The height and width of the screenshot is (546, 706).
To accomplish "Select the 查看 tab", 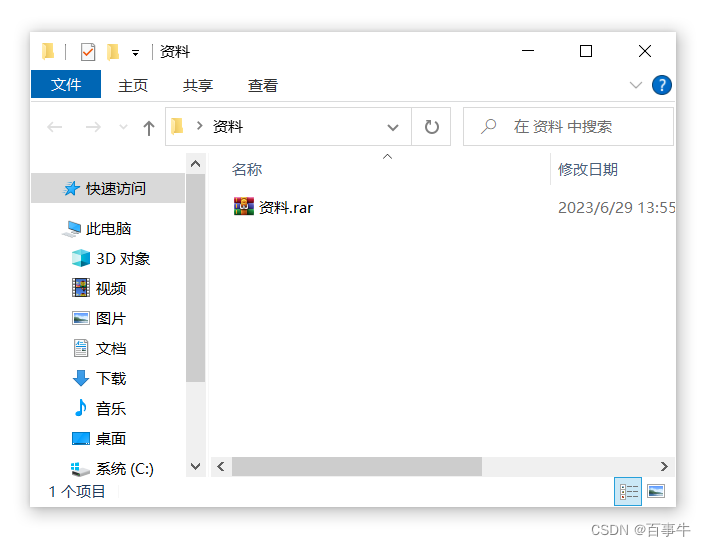I will (x=263, y=85).
